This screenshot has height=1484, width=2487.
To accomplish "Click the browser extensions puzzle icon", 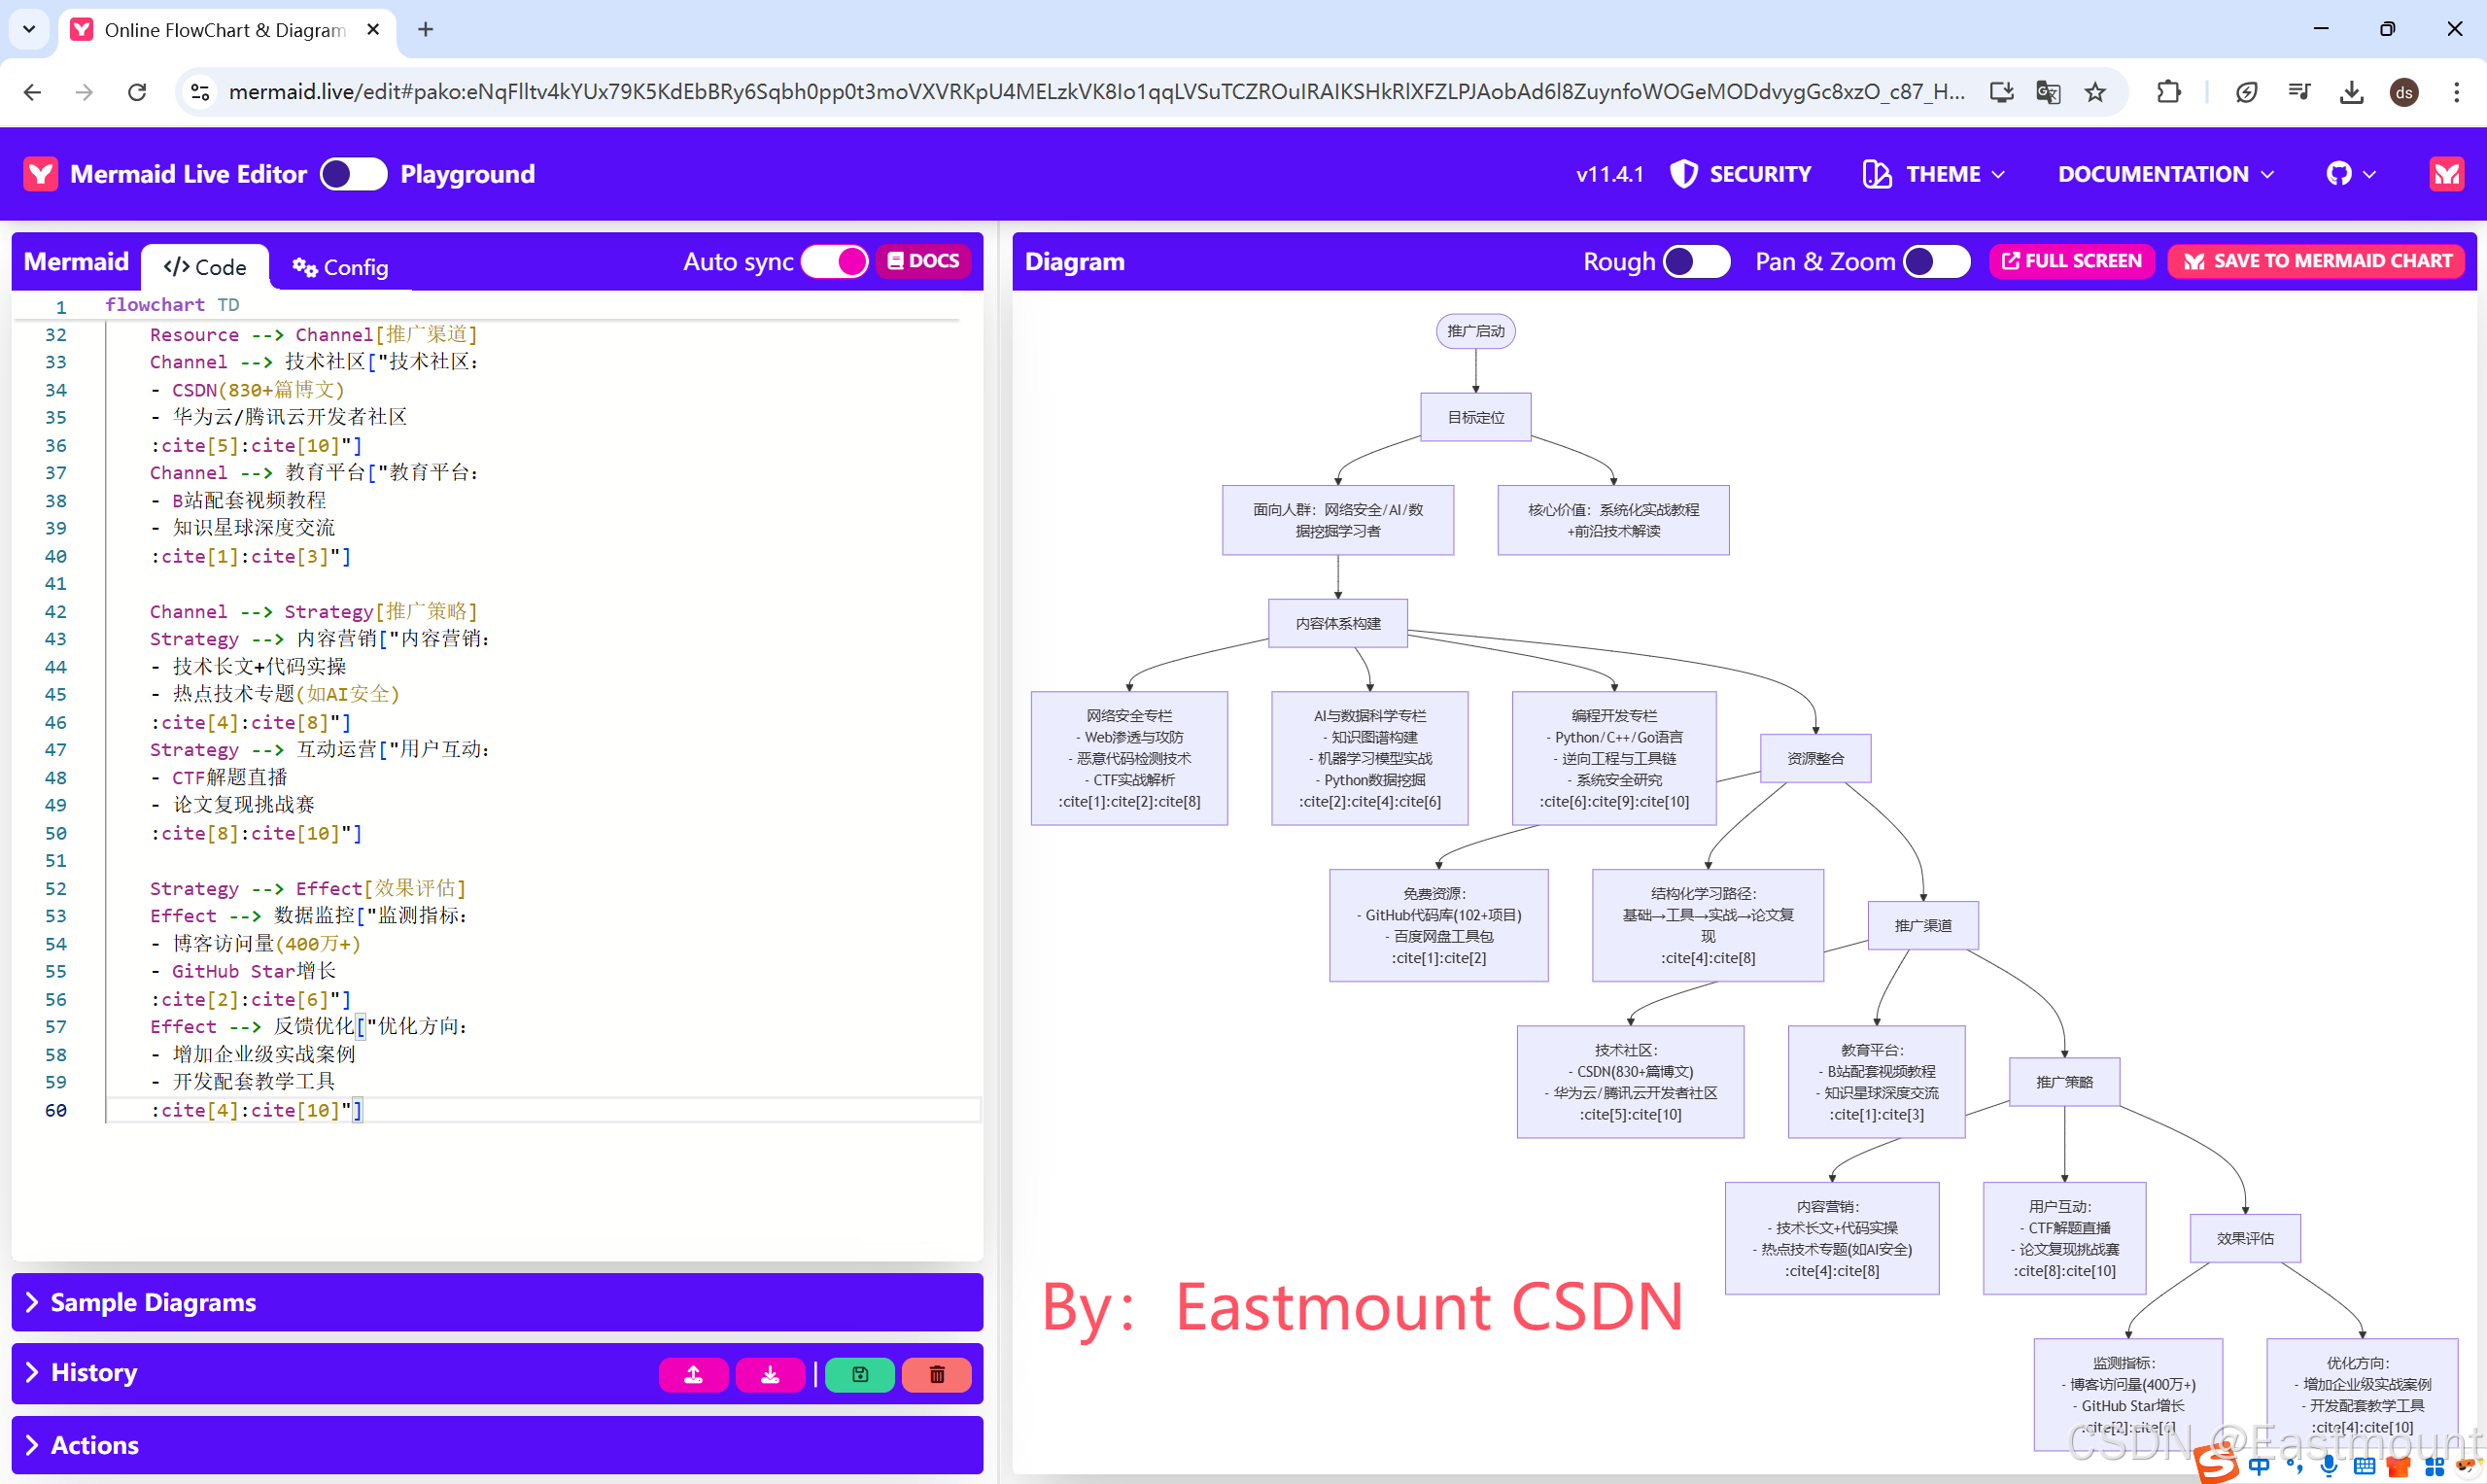I will pos(2167,92).
